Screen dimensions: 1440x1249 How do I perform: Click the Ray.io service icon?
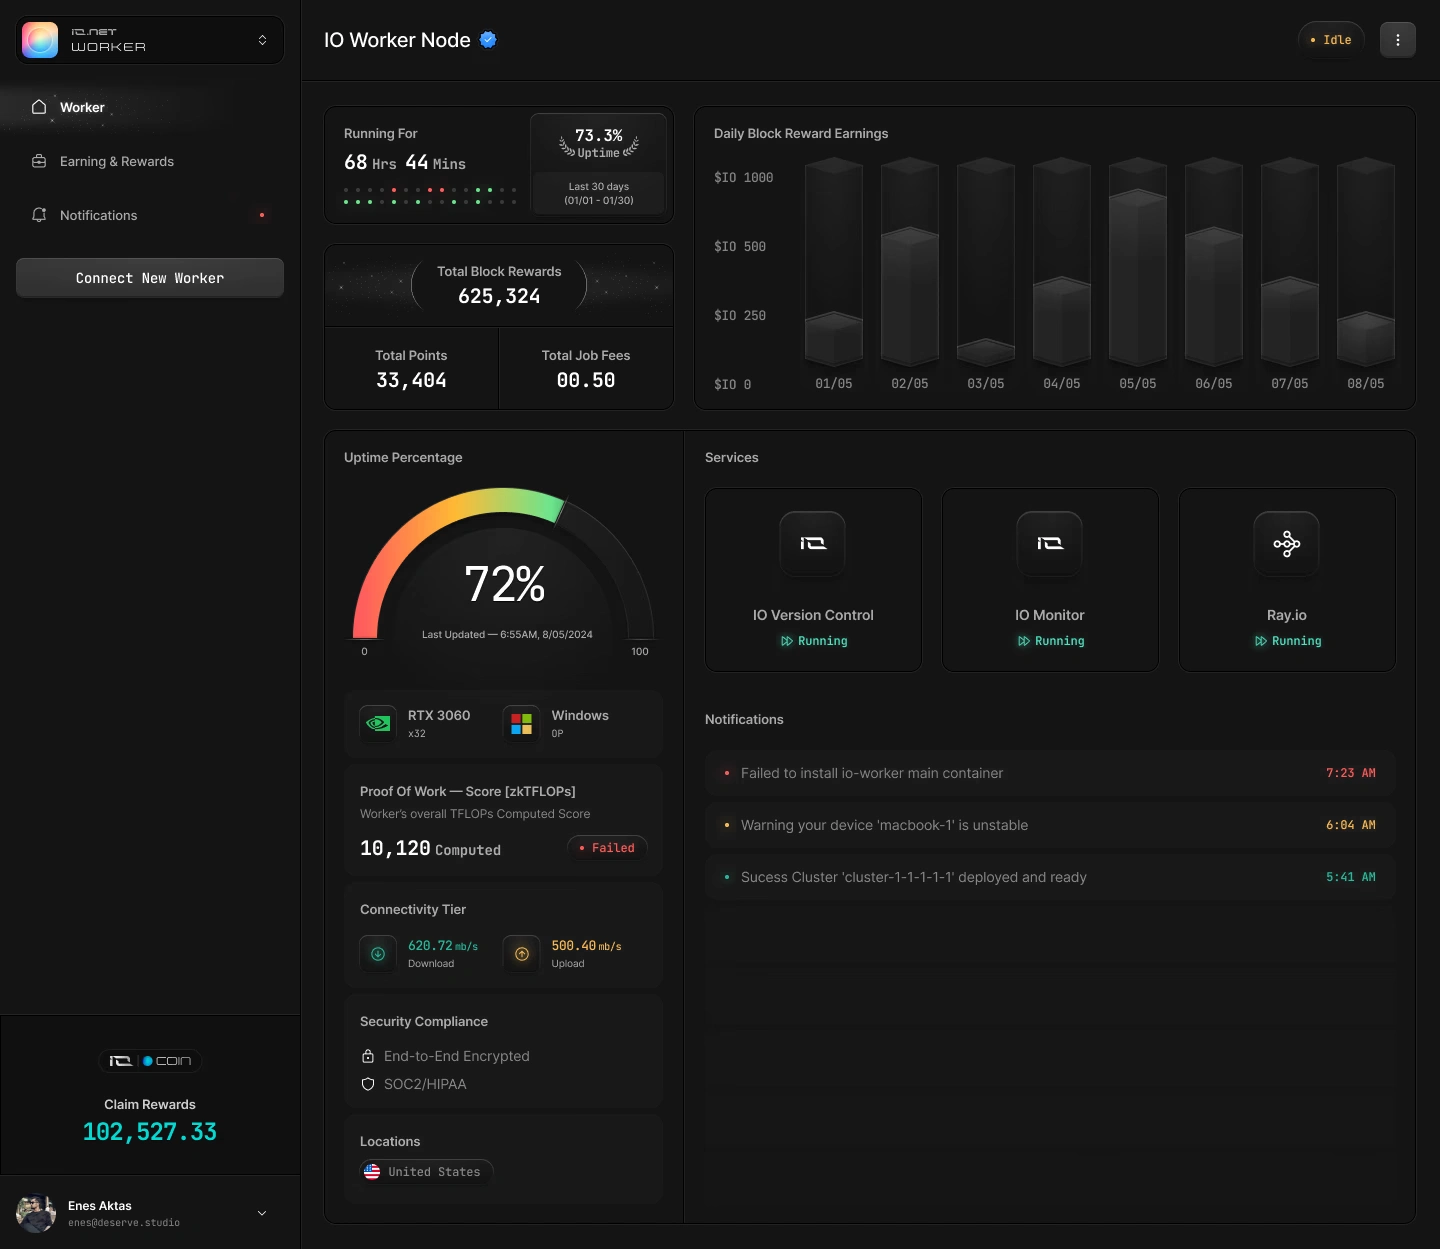1287,544
